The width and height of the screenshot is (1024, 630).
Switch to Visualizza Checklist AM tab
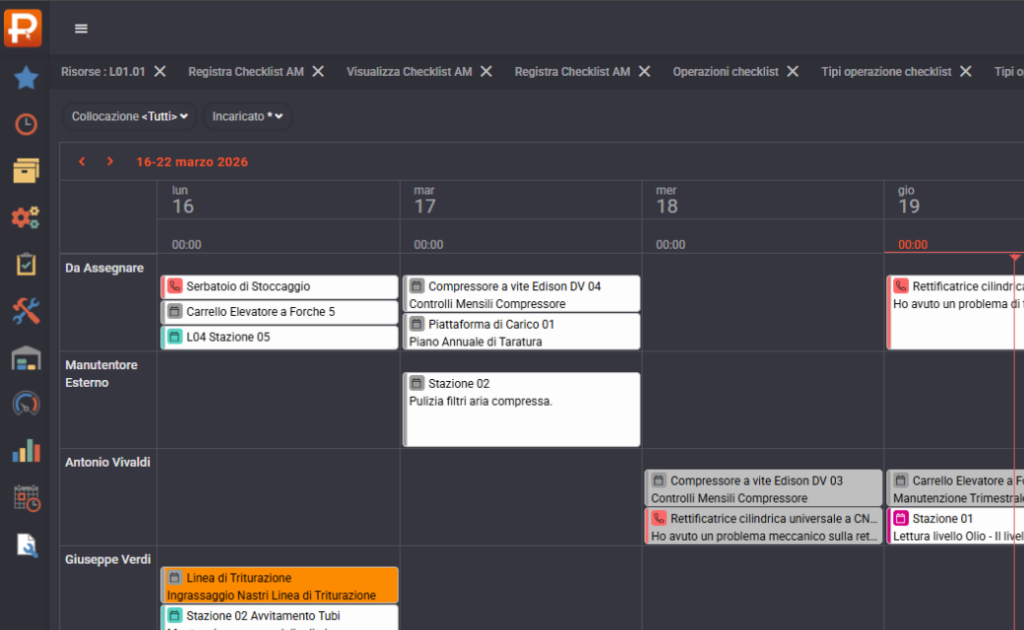tap(409, 71)
